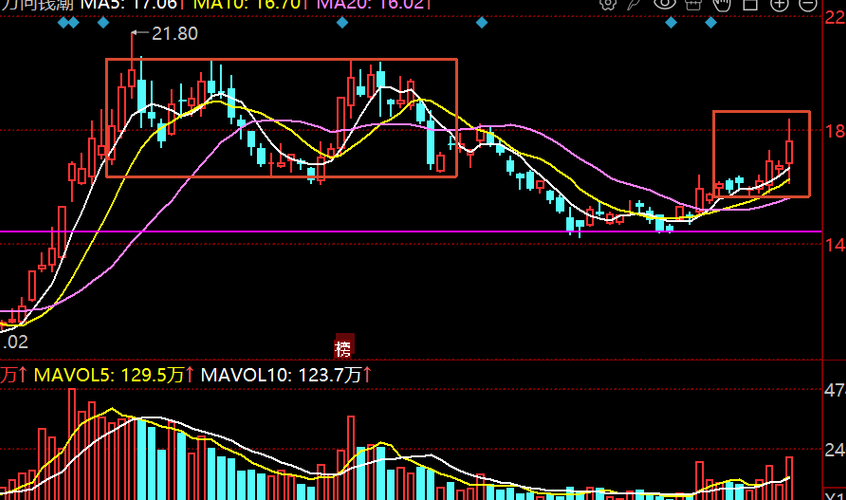846x500 pixels.
Task: Click blue diamond marker just left of 21.80 peak
Action: point(103,23)
